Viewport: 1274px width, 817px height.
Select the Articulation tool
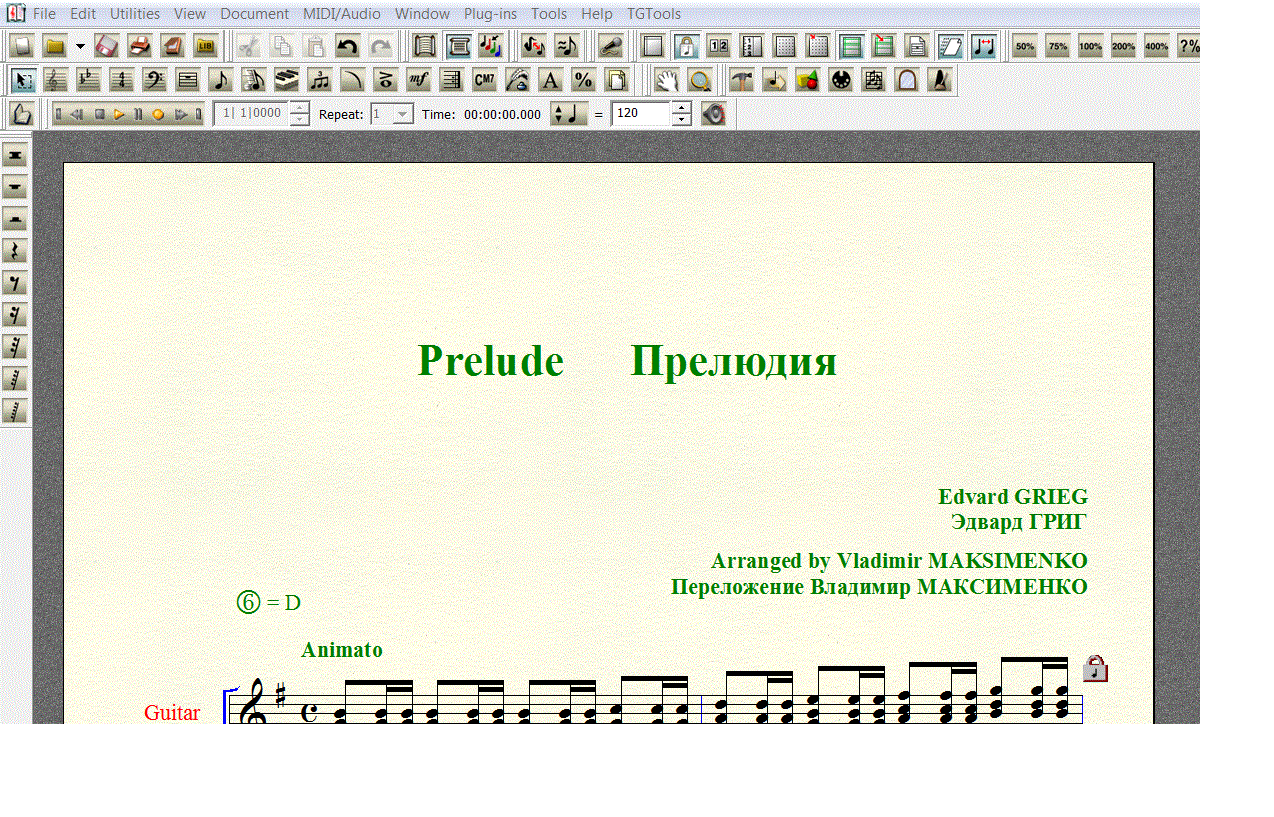[x=386, y=80]
